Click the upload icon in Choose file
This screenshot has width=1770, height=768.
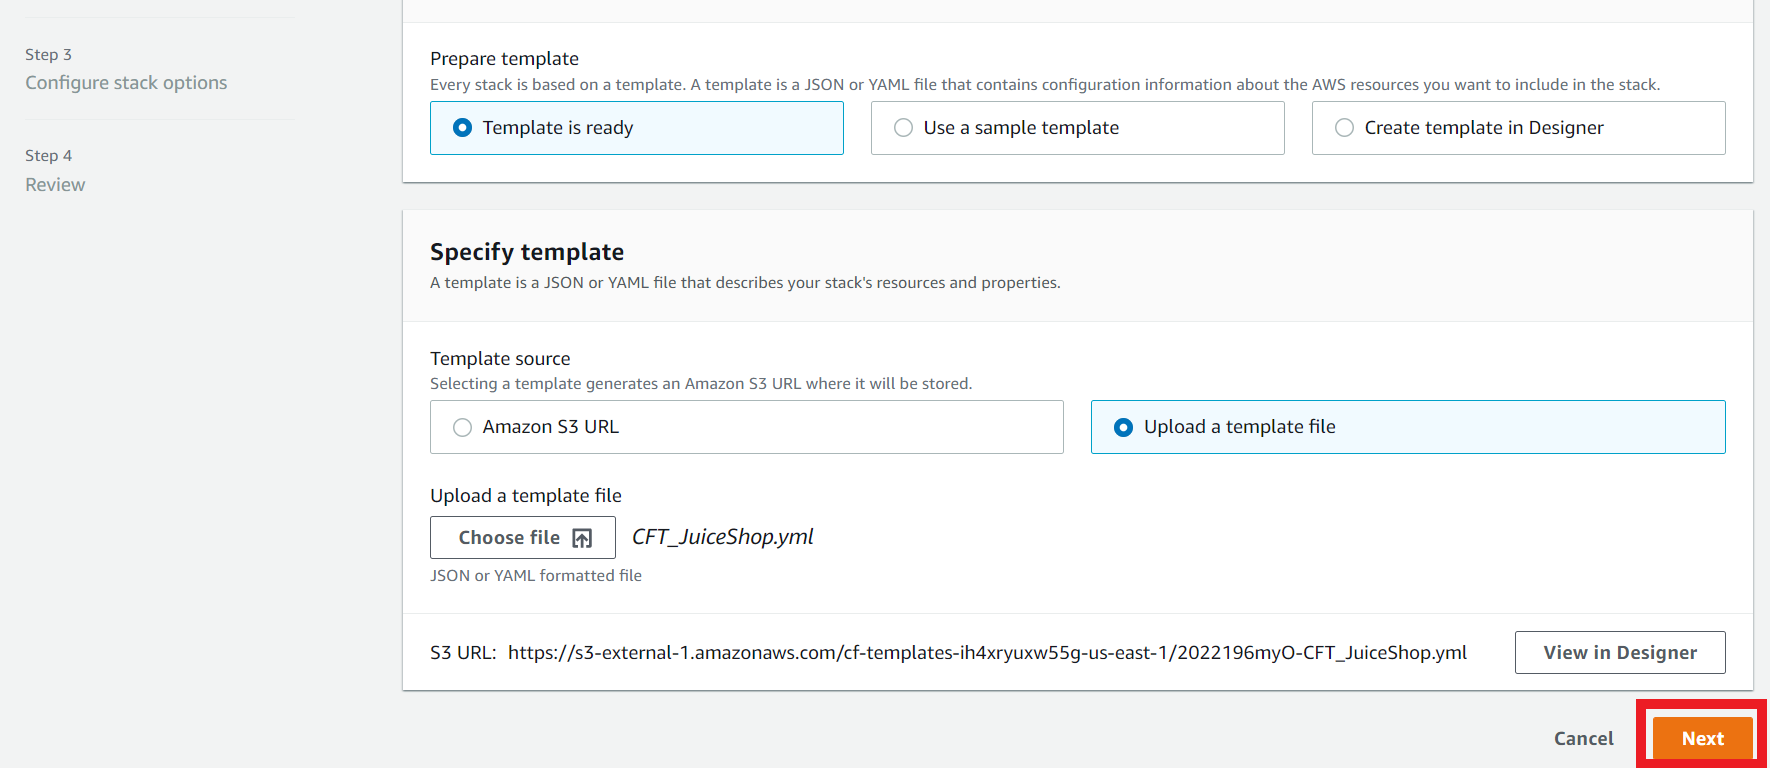582,538
